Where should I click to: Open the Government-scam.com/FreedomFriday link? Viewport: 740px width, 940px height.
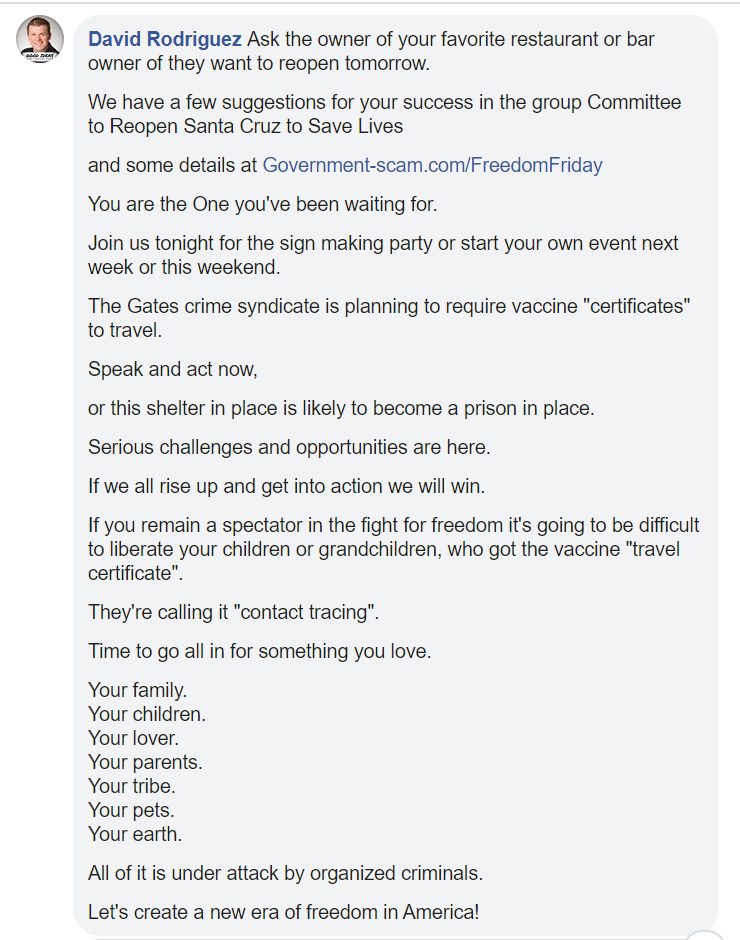click(x=432, y=165)
